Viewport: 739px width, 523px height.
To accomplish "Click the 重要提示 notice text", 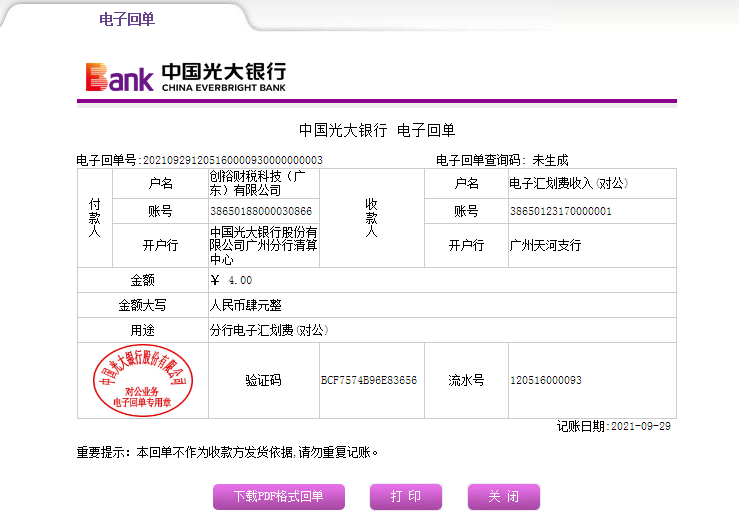I will coord(228,452).
